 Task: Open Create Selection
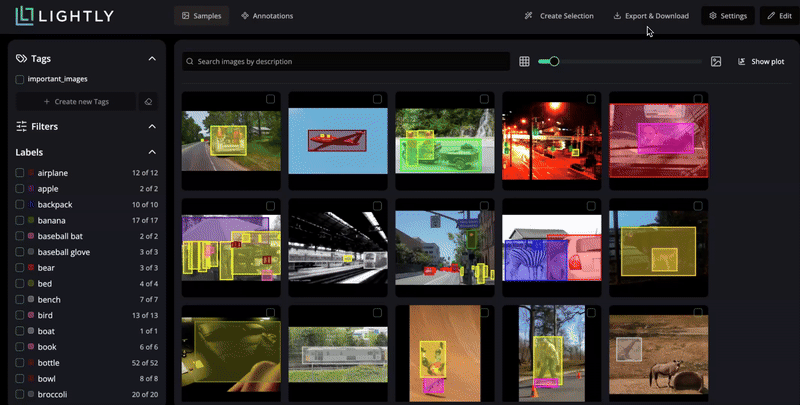pos(559,16)
